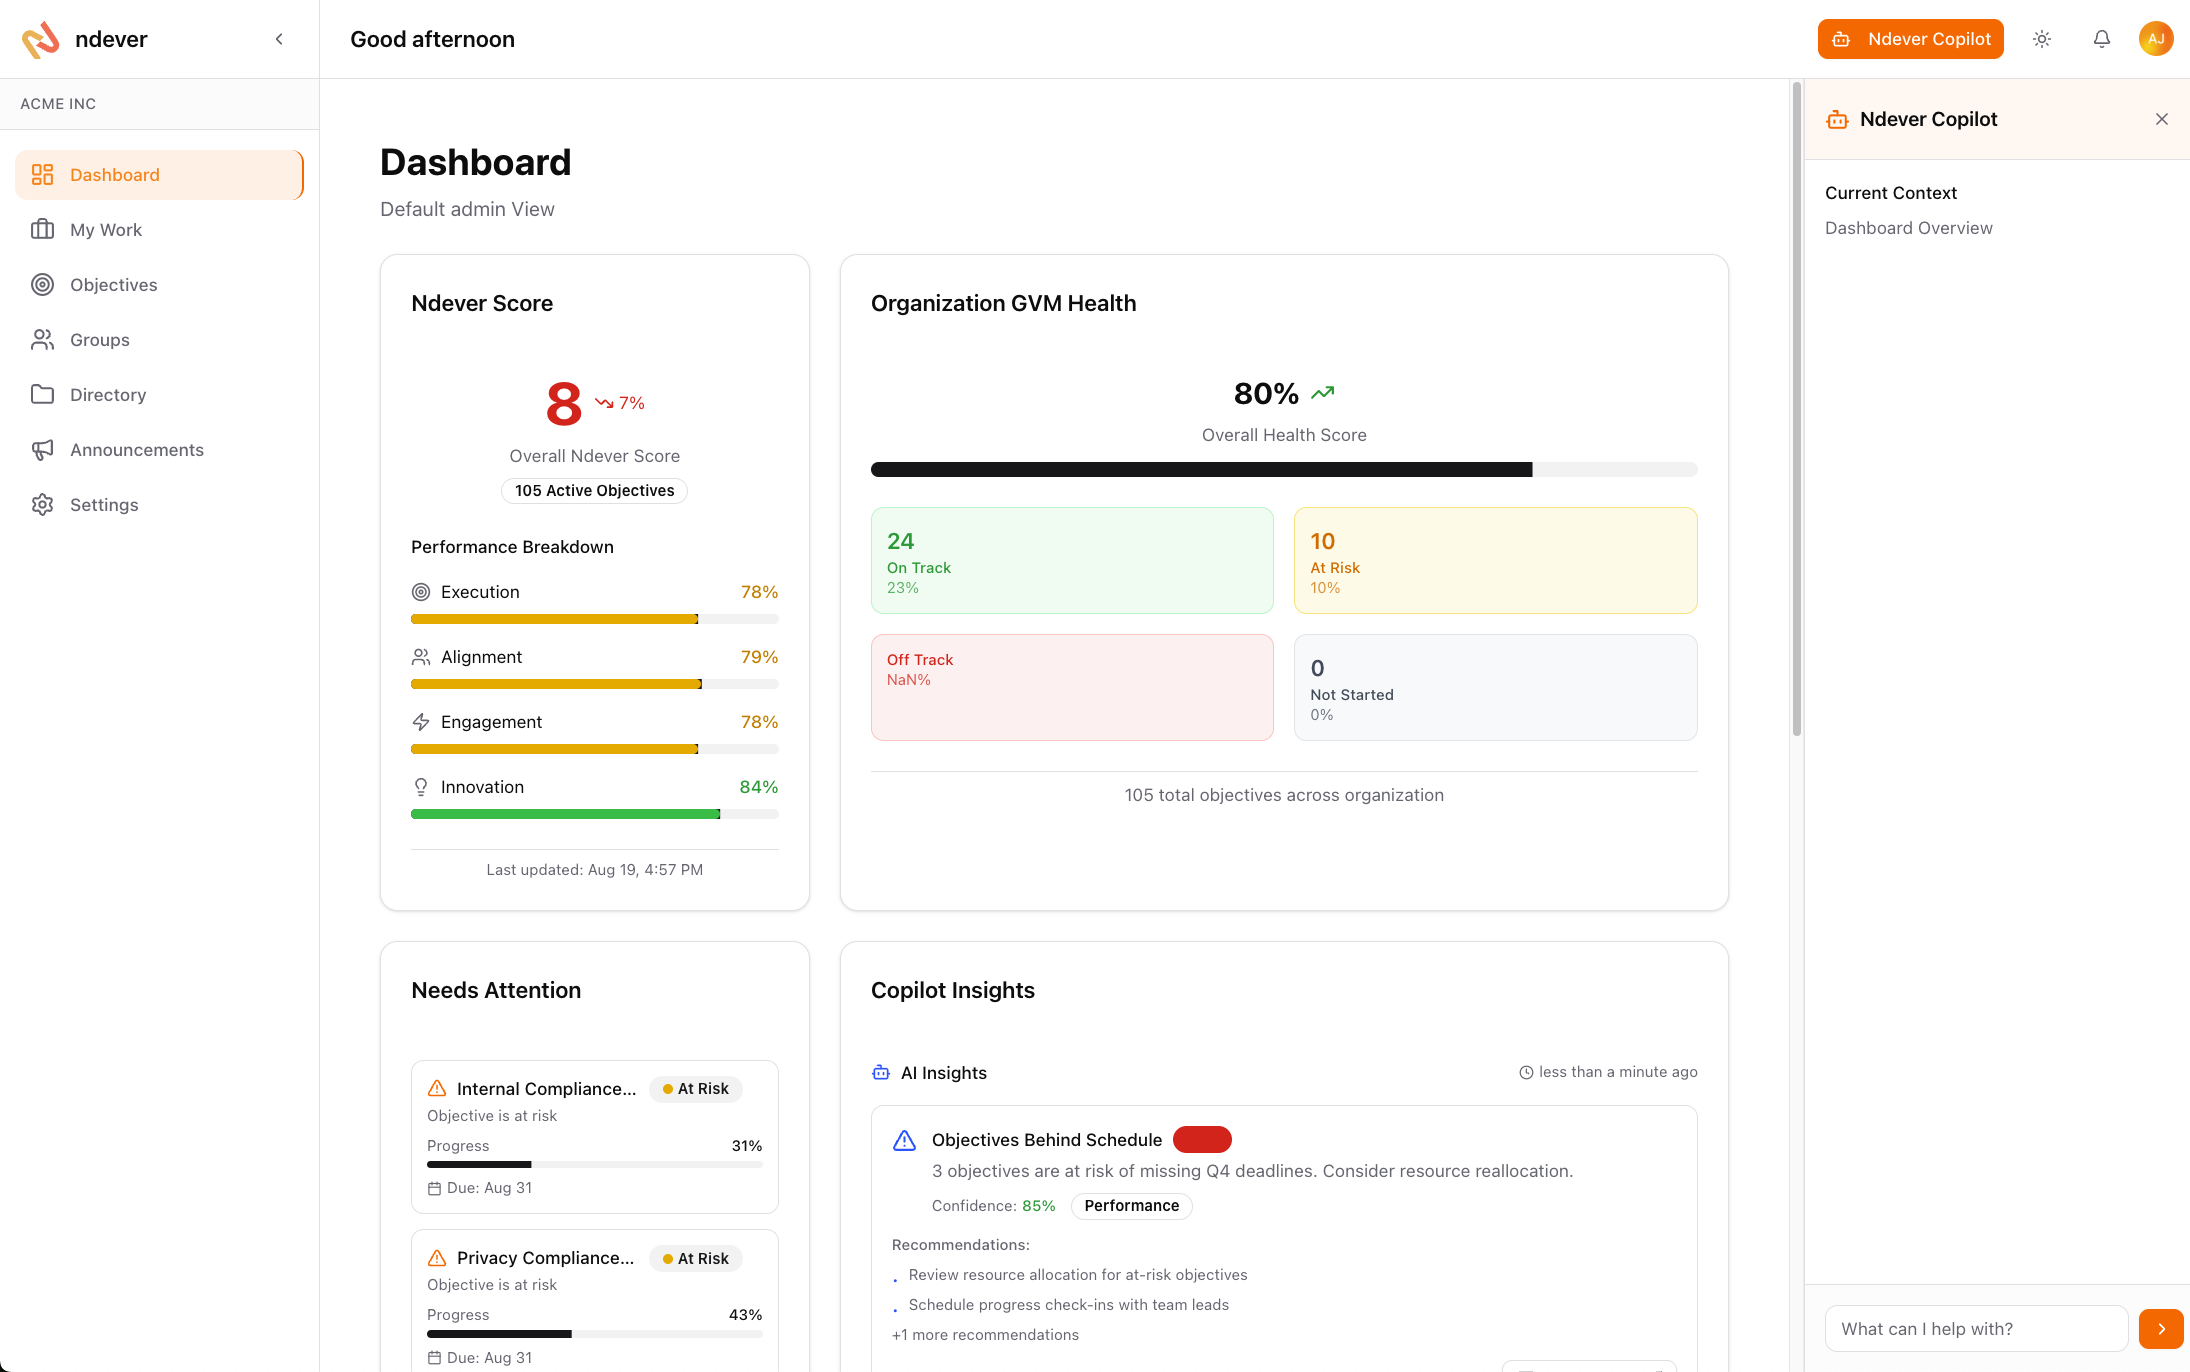
Task: Click the Alignment 79% value
Action: click(759, 657)
